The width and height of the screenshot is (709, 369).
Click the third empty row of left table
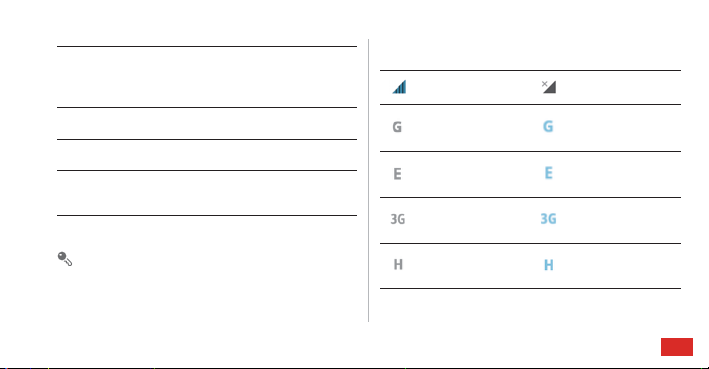point(207,155)
